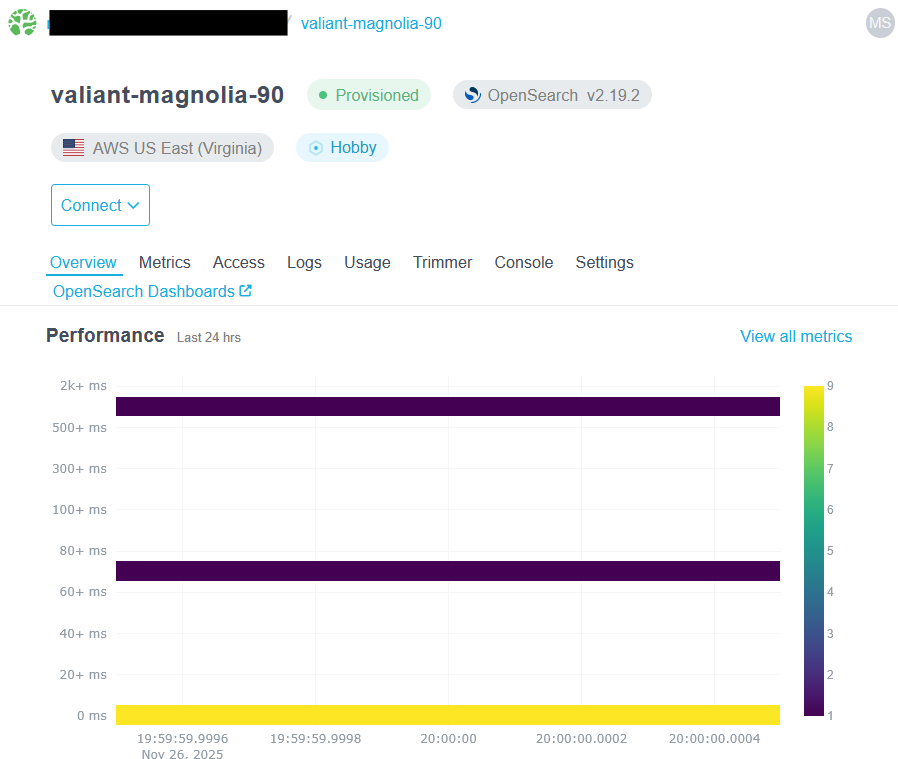Image resolution: width=898 pixels, height=759 pixels.
Task: Click the OpenSearch logo in the version badge
Action: coord(470,95)
